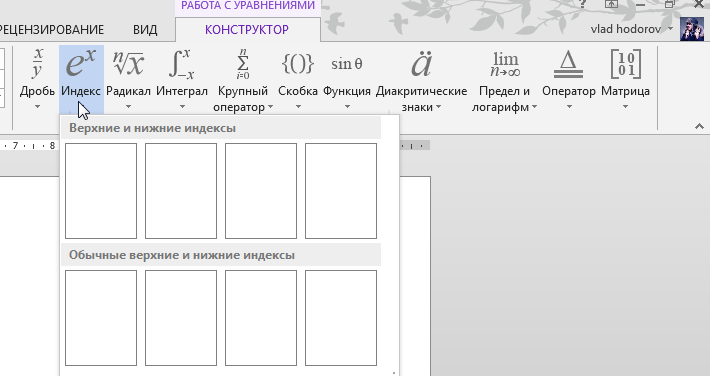Open the Функция sin θ gallery
Screen dimensions: 710x376
(x=347, y=78)
